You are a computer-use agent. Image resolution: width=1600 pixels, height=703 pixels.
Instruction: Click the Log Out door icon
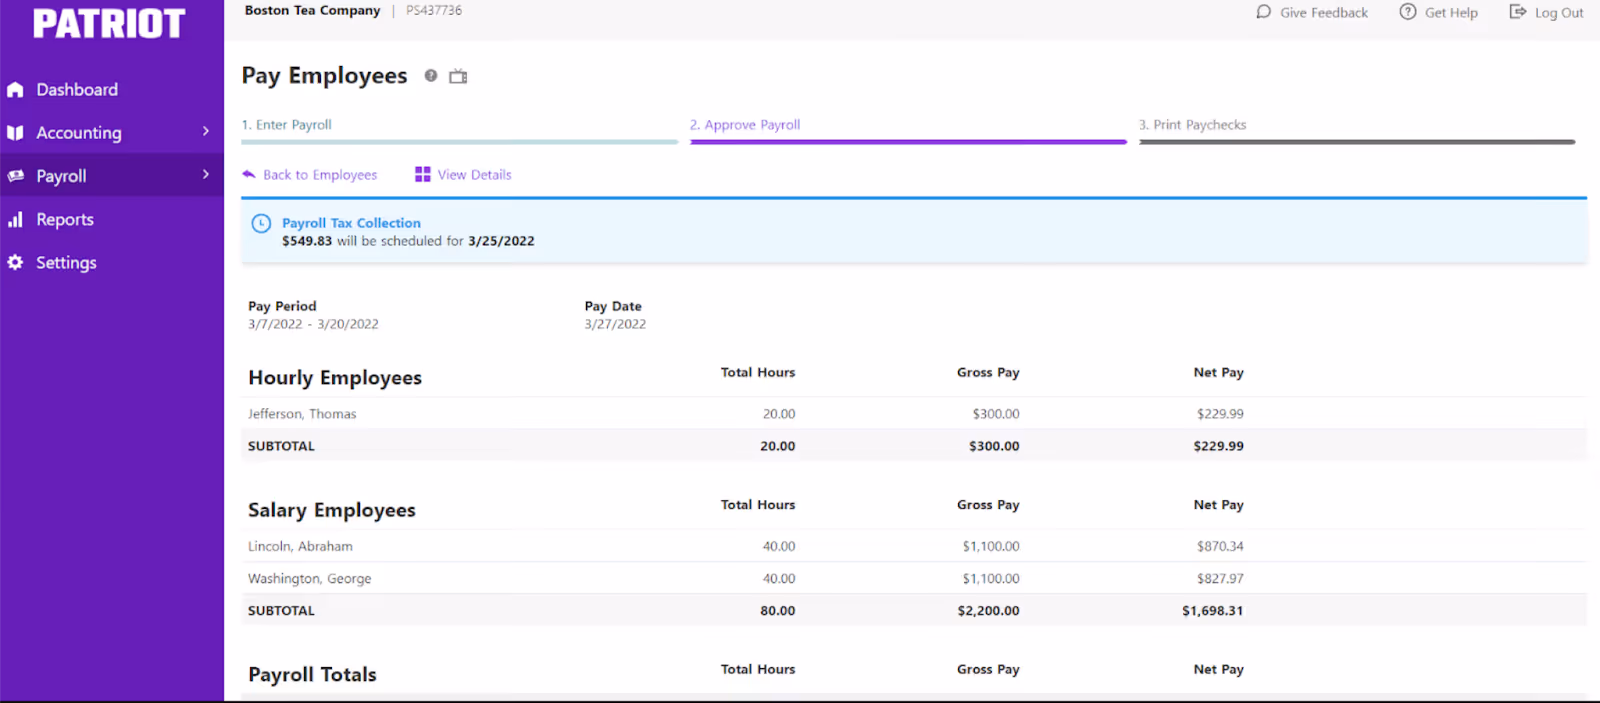pos(1518,12)
